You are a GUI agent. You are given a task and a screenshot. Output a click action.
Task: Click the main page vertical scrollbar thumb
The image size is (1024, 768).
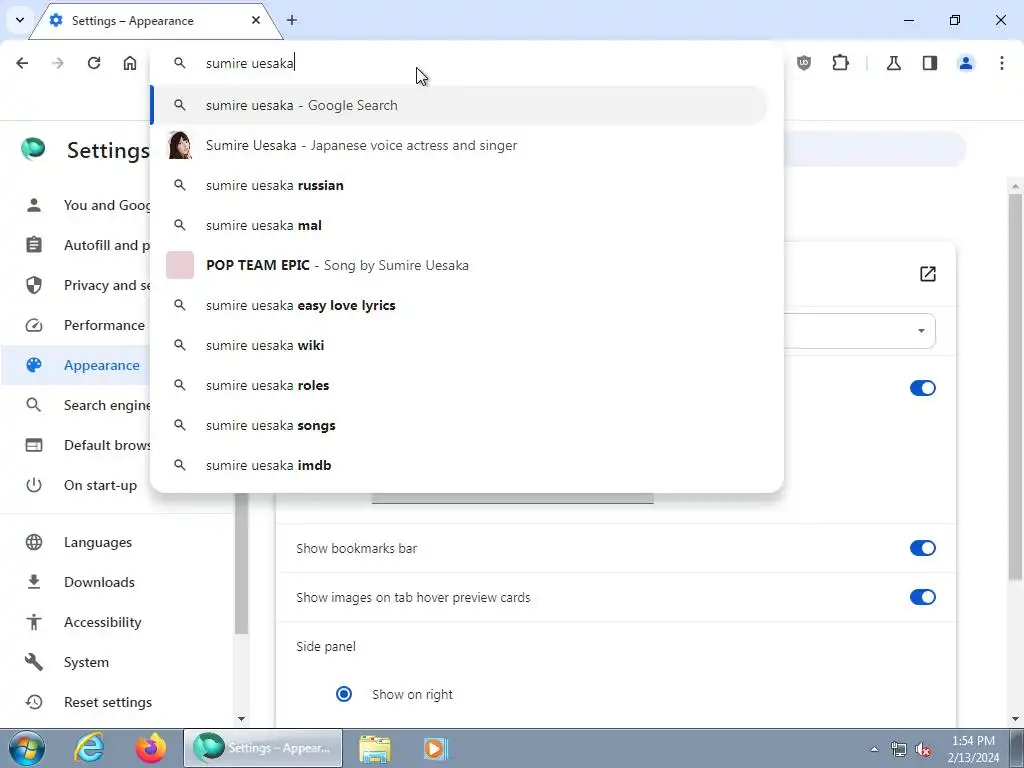pyautogui.click(x=1015, y=385)
